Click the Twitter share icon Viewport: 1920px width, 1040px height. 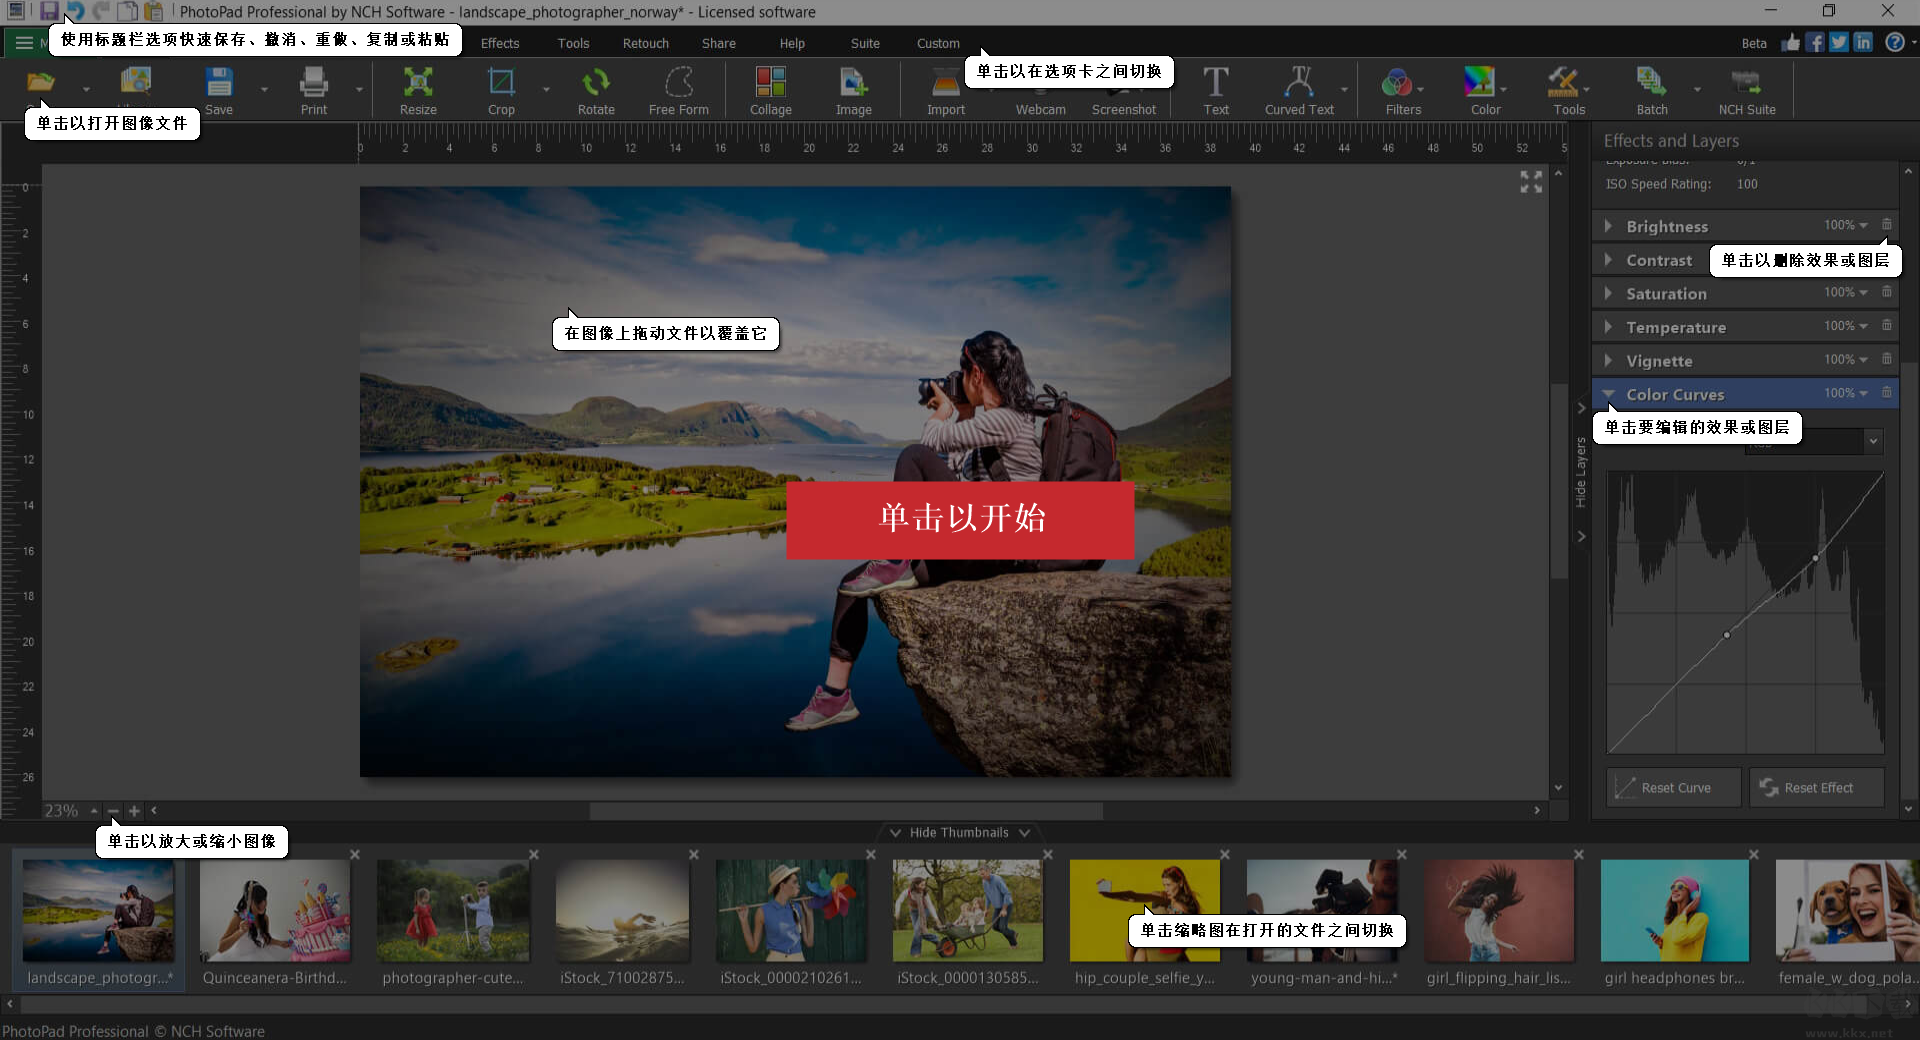(1839, 42)
